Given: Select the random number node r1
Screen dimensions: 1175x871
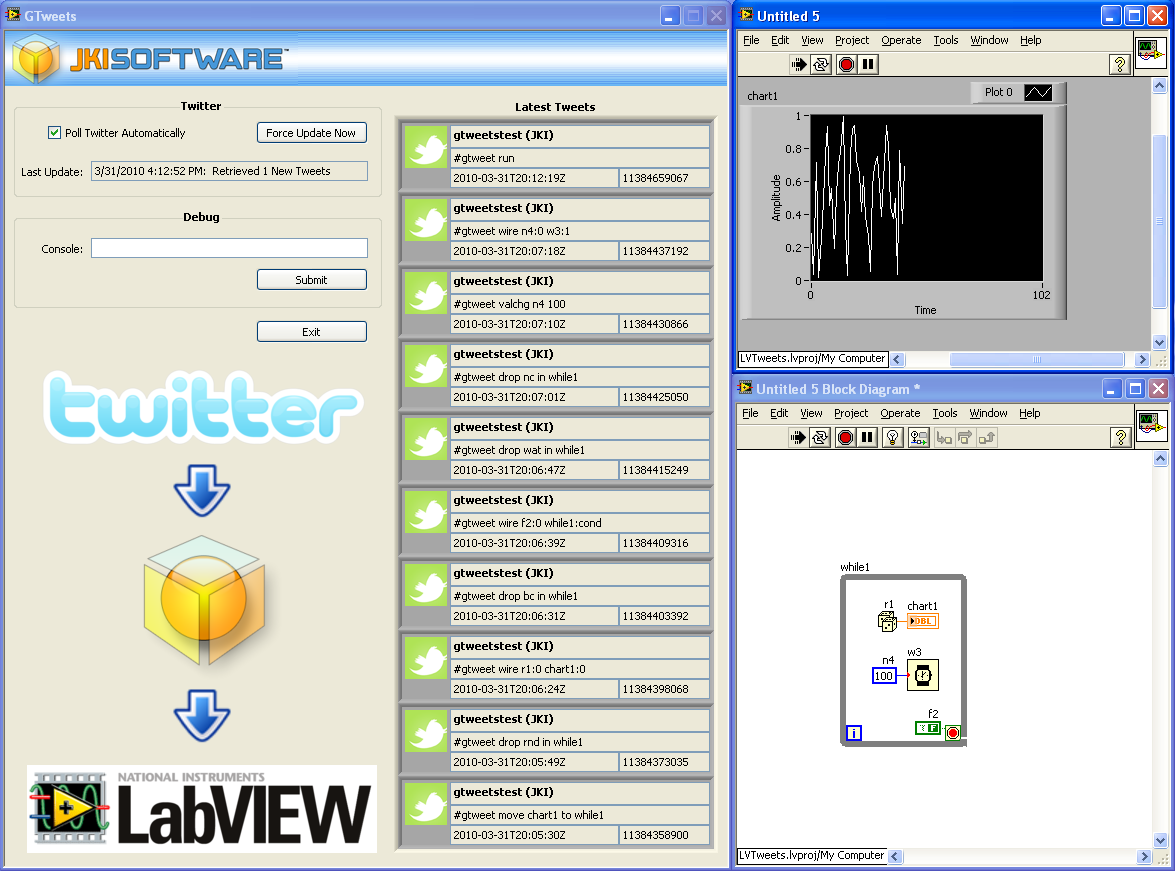Looking at the screenshot, I should pos(887,621).
